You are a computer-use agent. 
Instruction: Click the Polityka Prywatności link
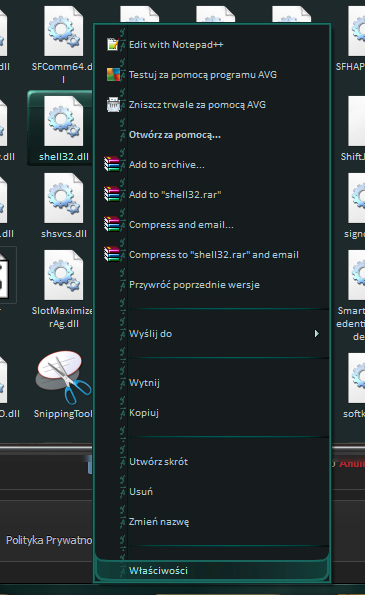tap(49, 540)
